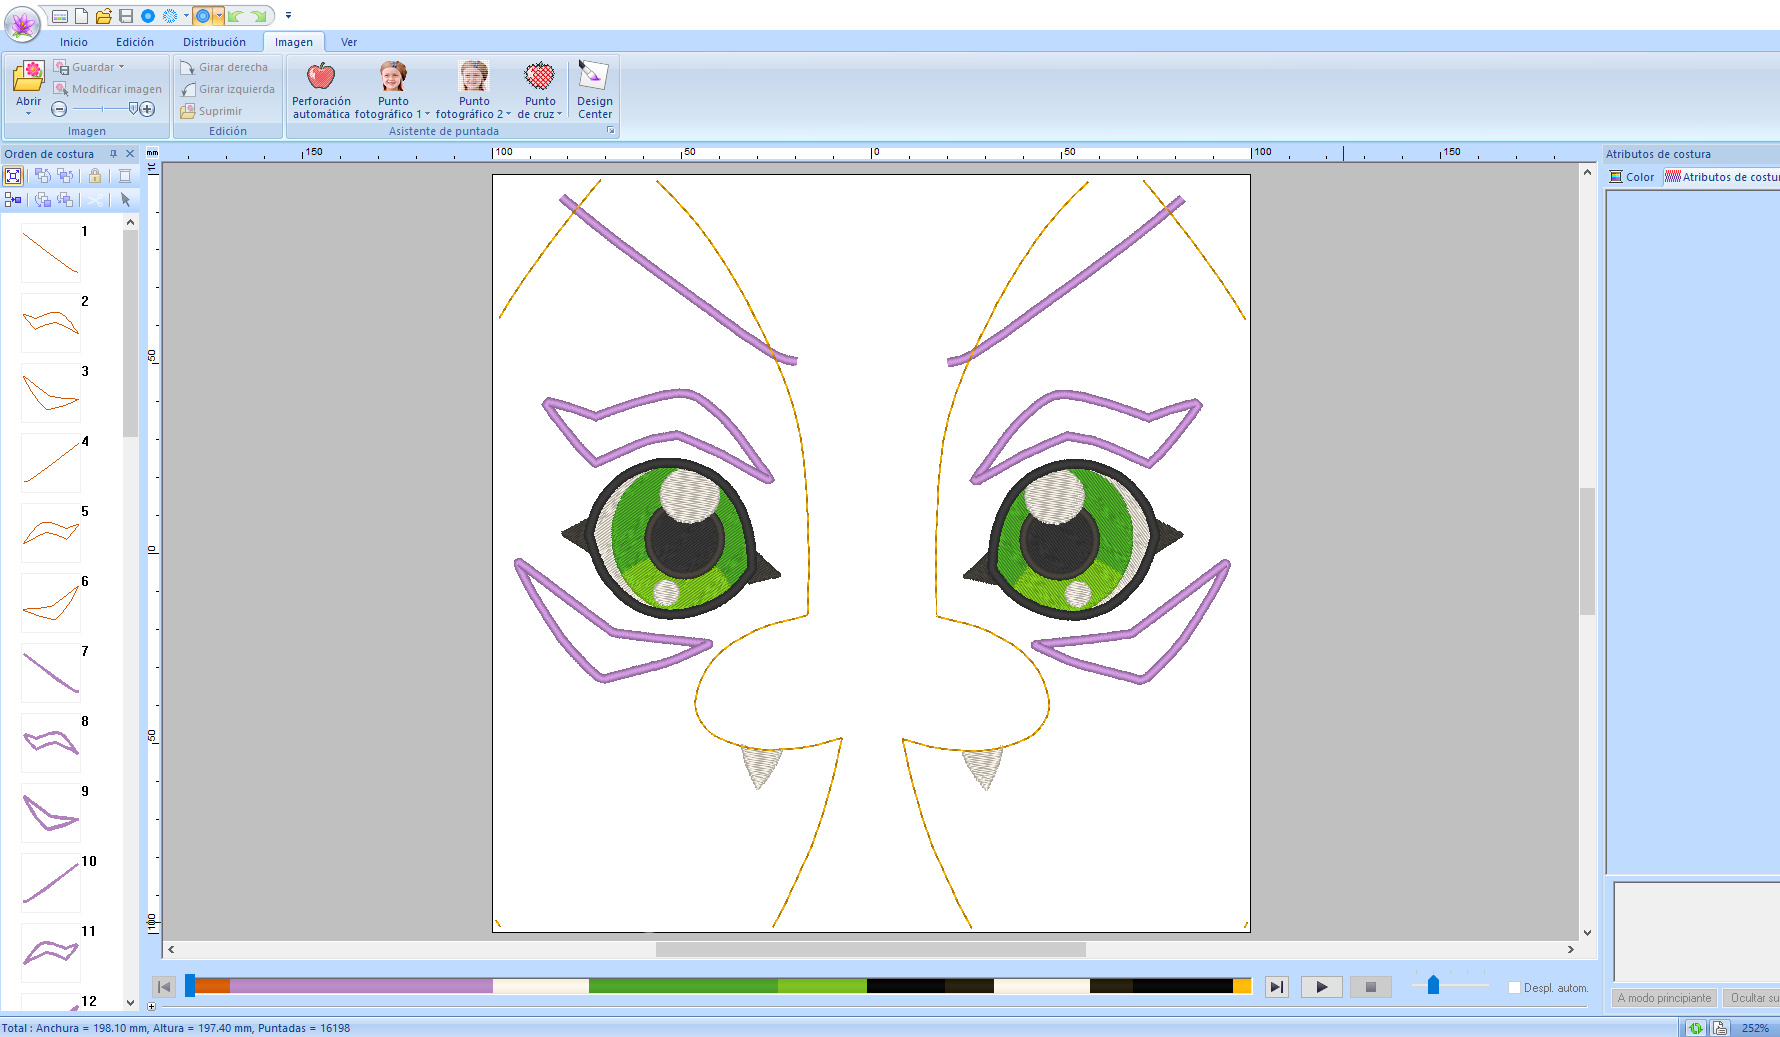The image size is (1780, 1037).
Task: Expand the Abrir dropdown arrow
Action: click(28, 114)
